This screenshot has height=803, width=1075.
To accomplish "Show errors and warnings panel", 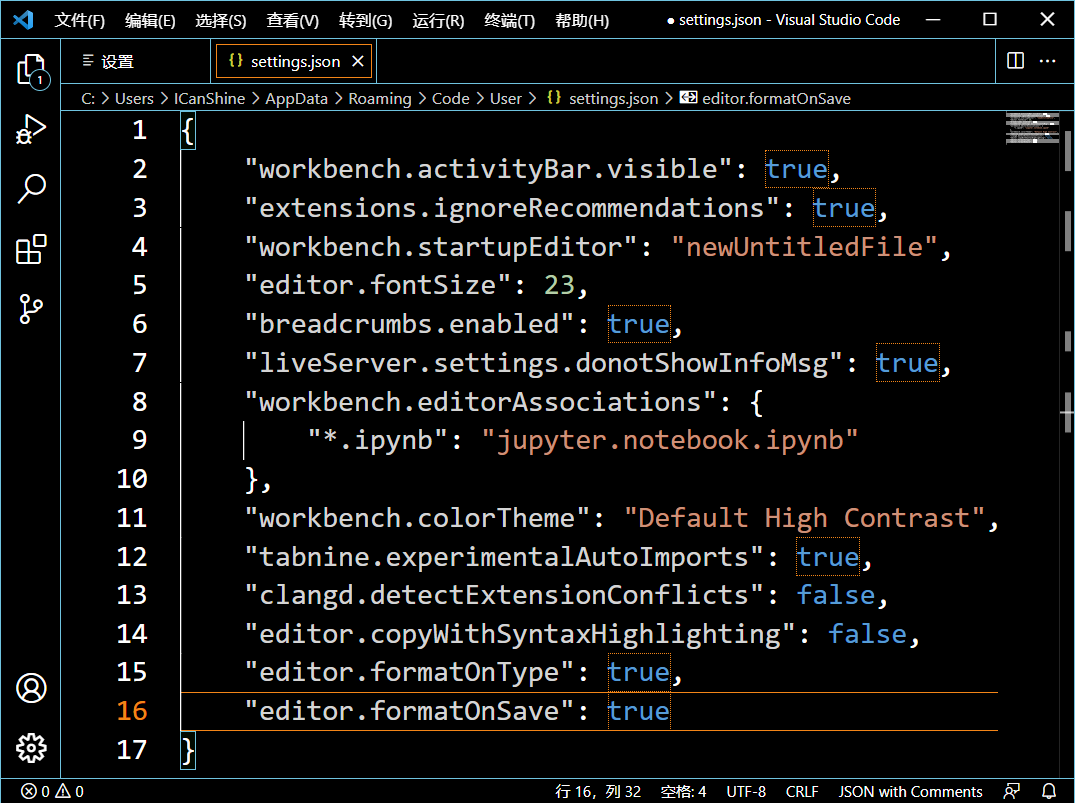I will 52,791.
